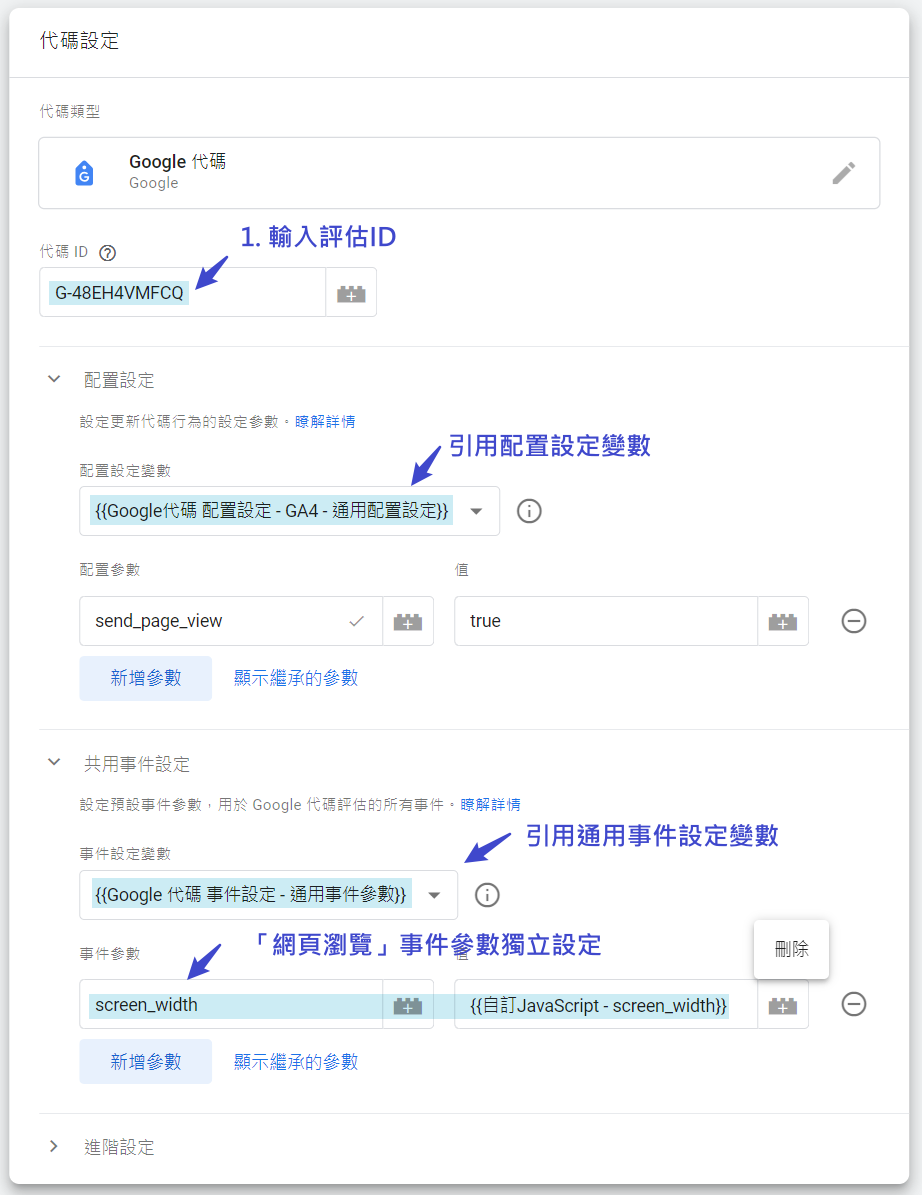
Task: Click the 代碼設定 panel heading
Action: (x=79, y=40)
